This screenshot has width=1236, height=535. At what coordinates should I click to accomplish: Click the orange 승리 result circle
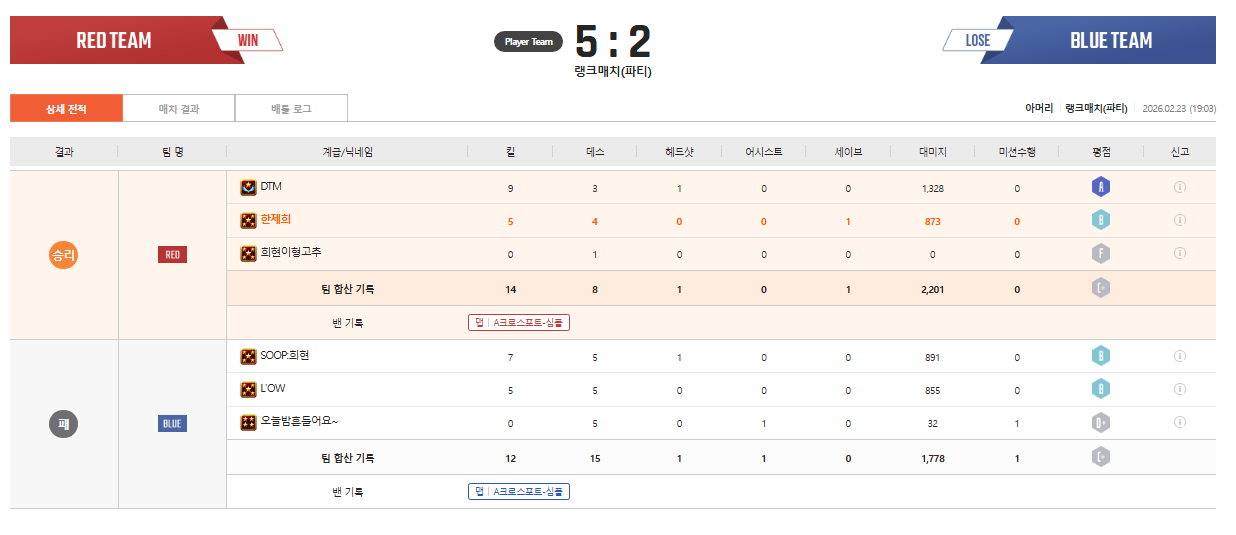(x=64, y=255)
